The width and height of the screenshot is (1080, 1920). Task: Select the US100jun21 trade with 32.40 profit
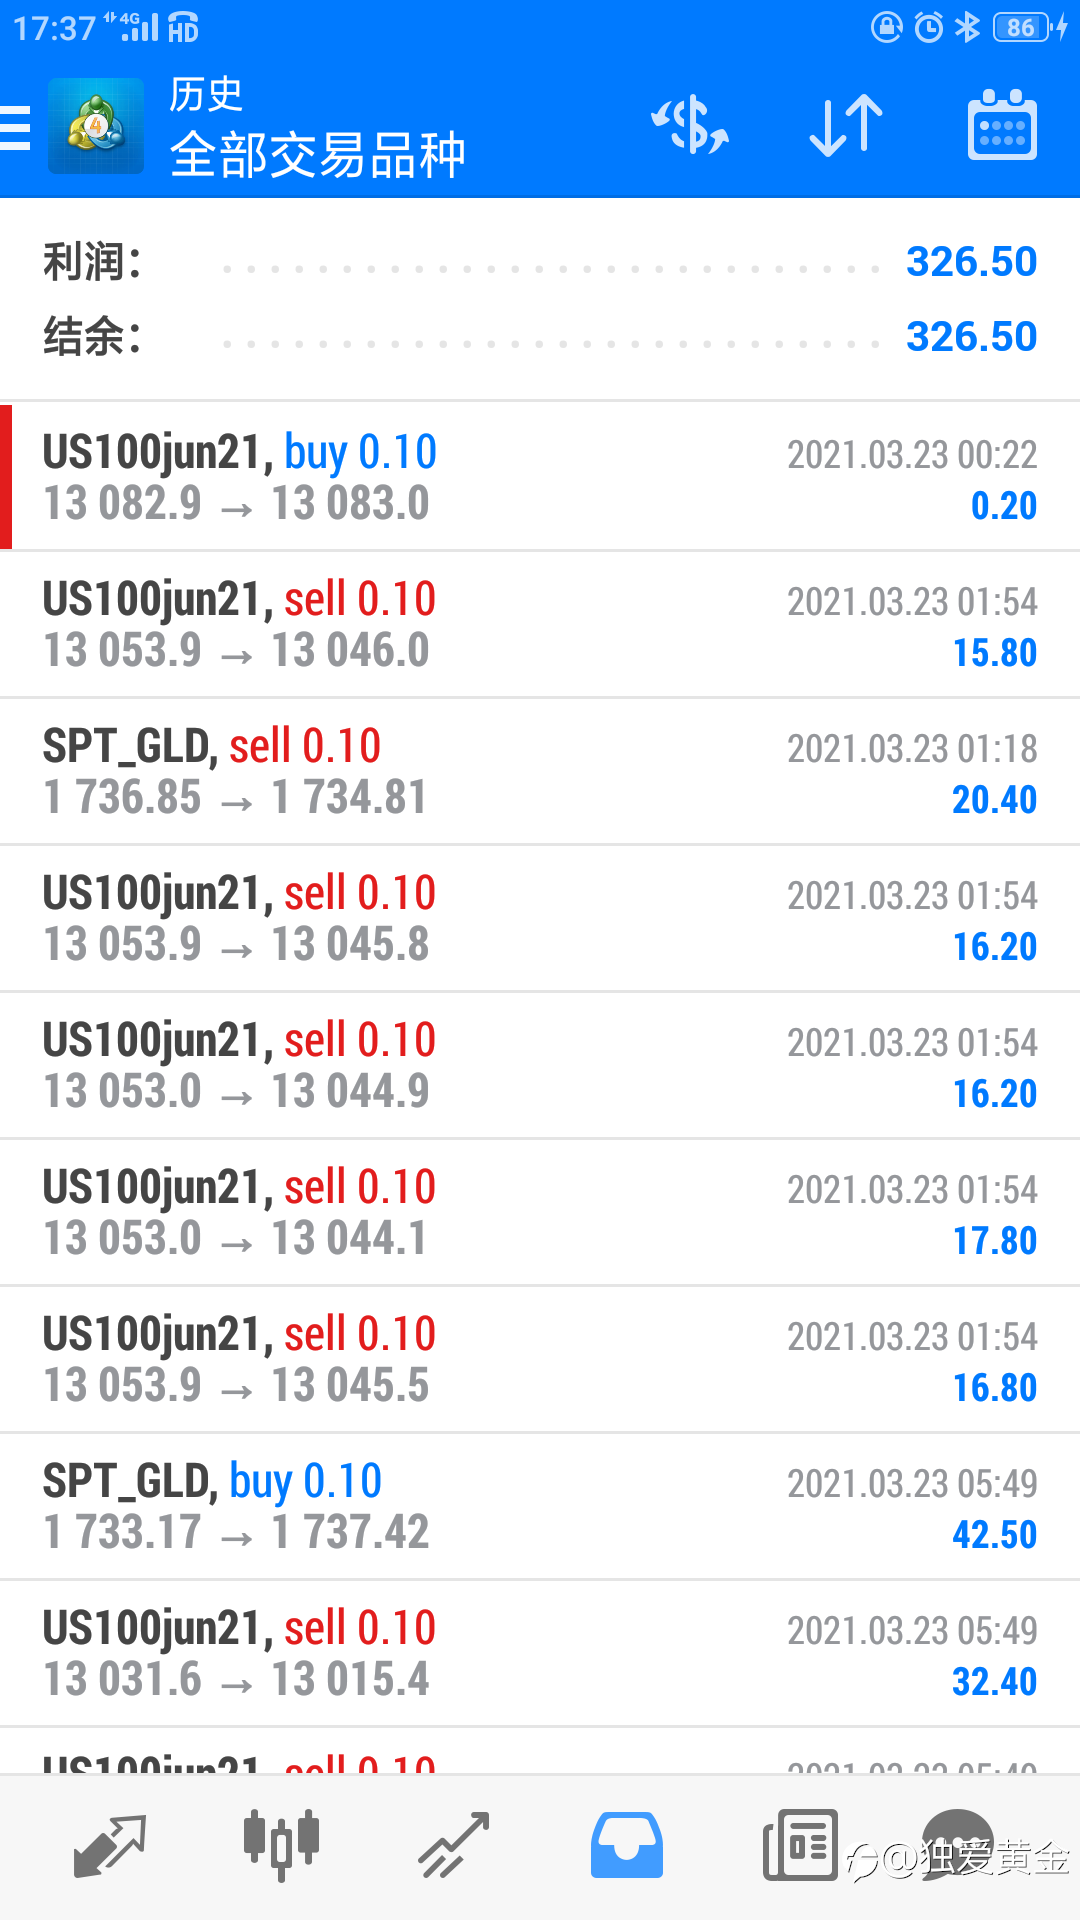(x=540, y=1653)
